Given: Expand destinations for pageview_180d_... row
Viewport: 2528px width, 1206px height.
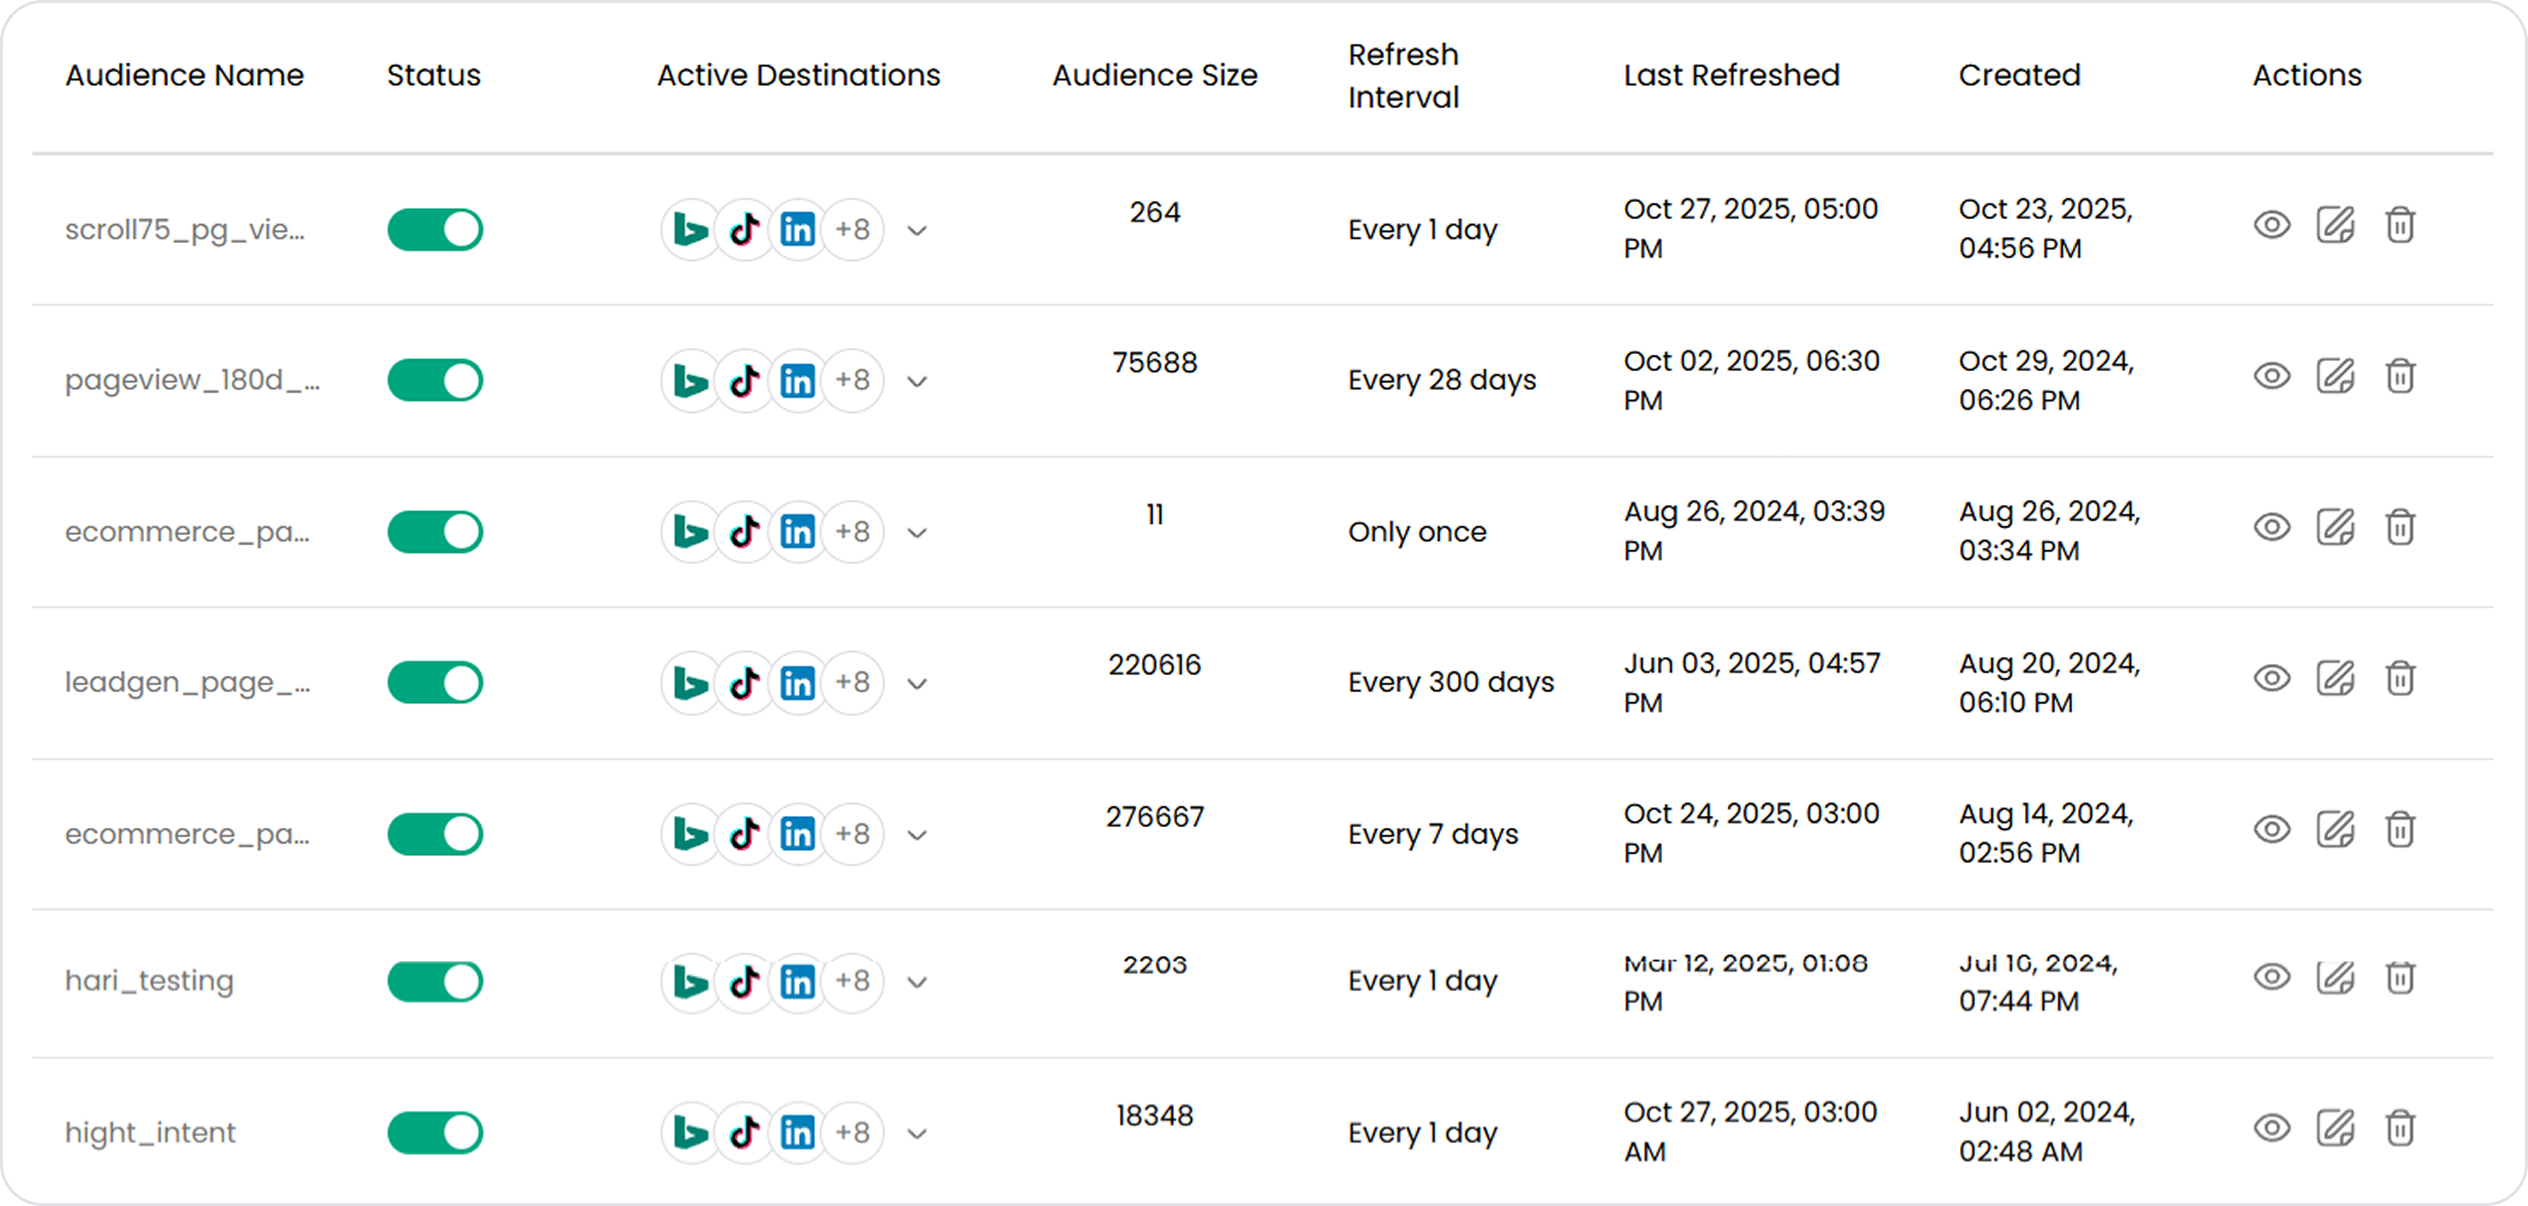Looking at the screenshot, I should [x=917, y=382].
